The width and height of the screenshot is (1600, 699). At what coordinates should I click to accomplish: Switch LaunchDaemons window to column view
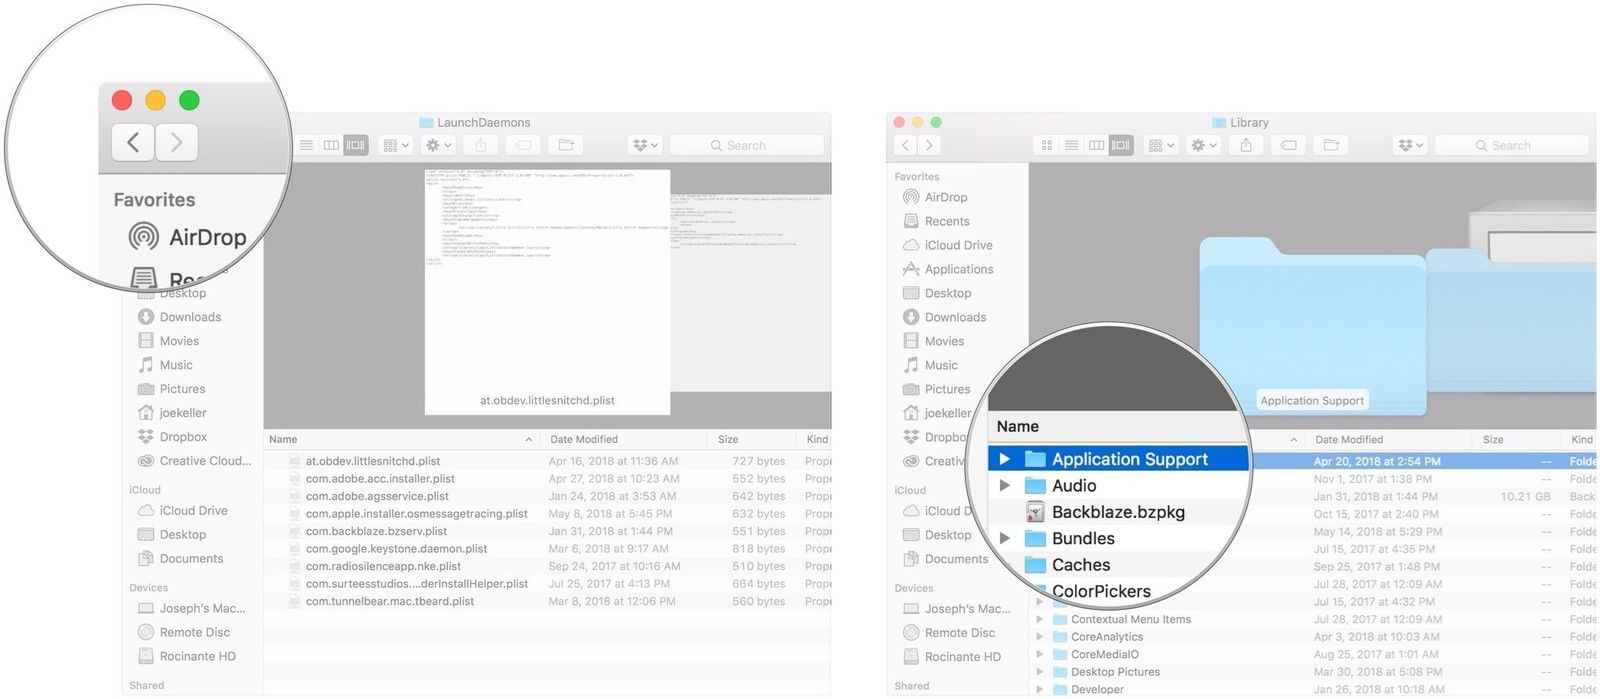coord(331,145)
